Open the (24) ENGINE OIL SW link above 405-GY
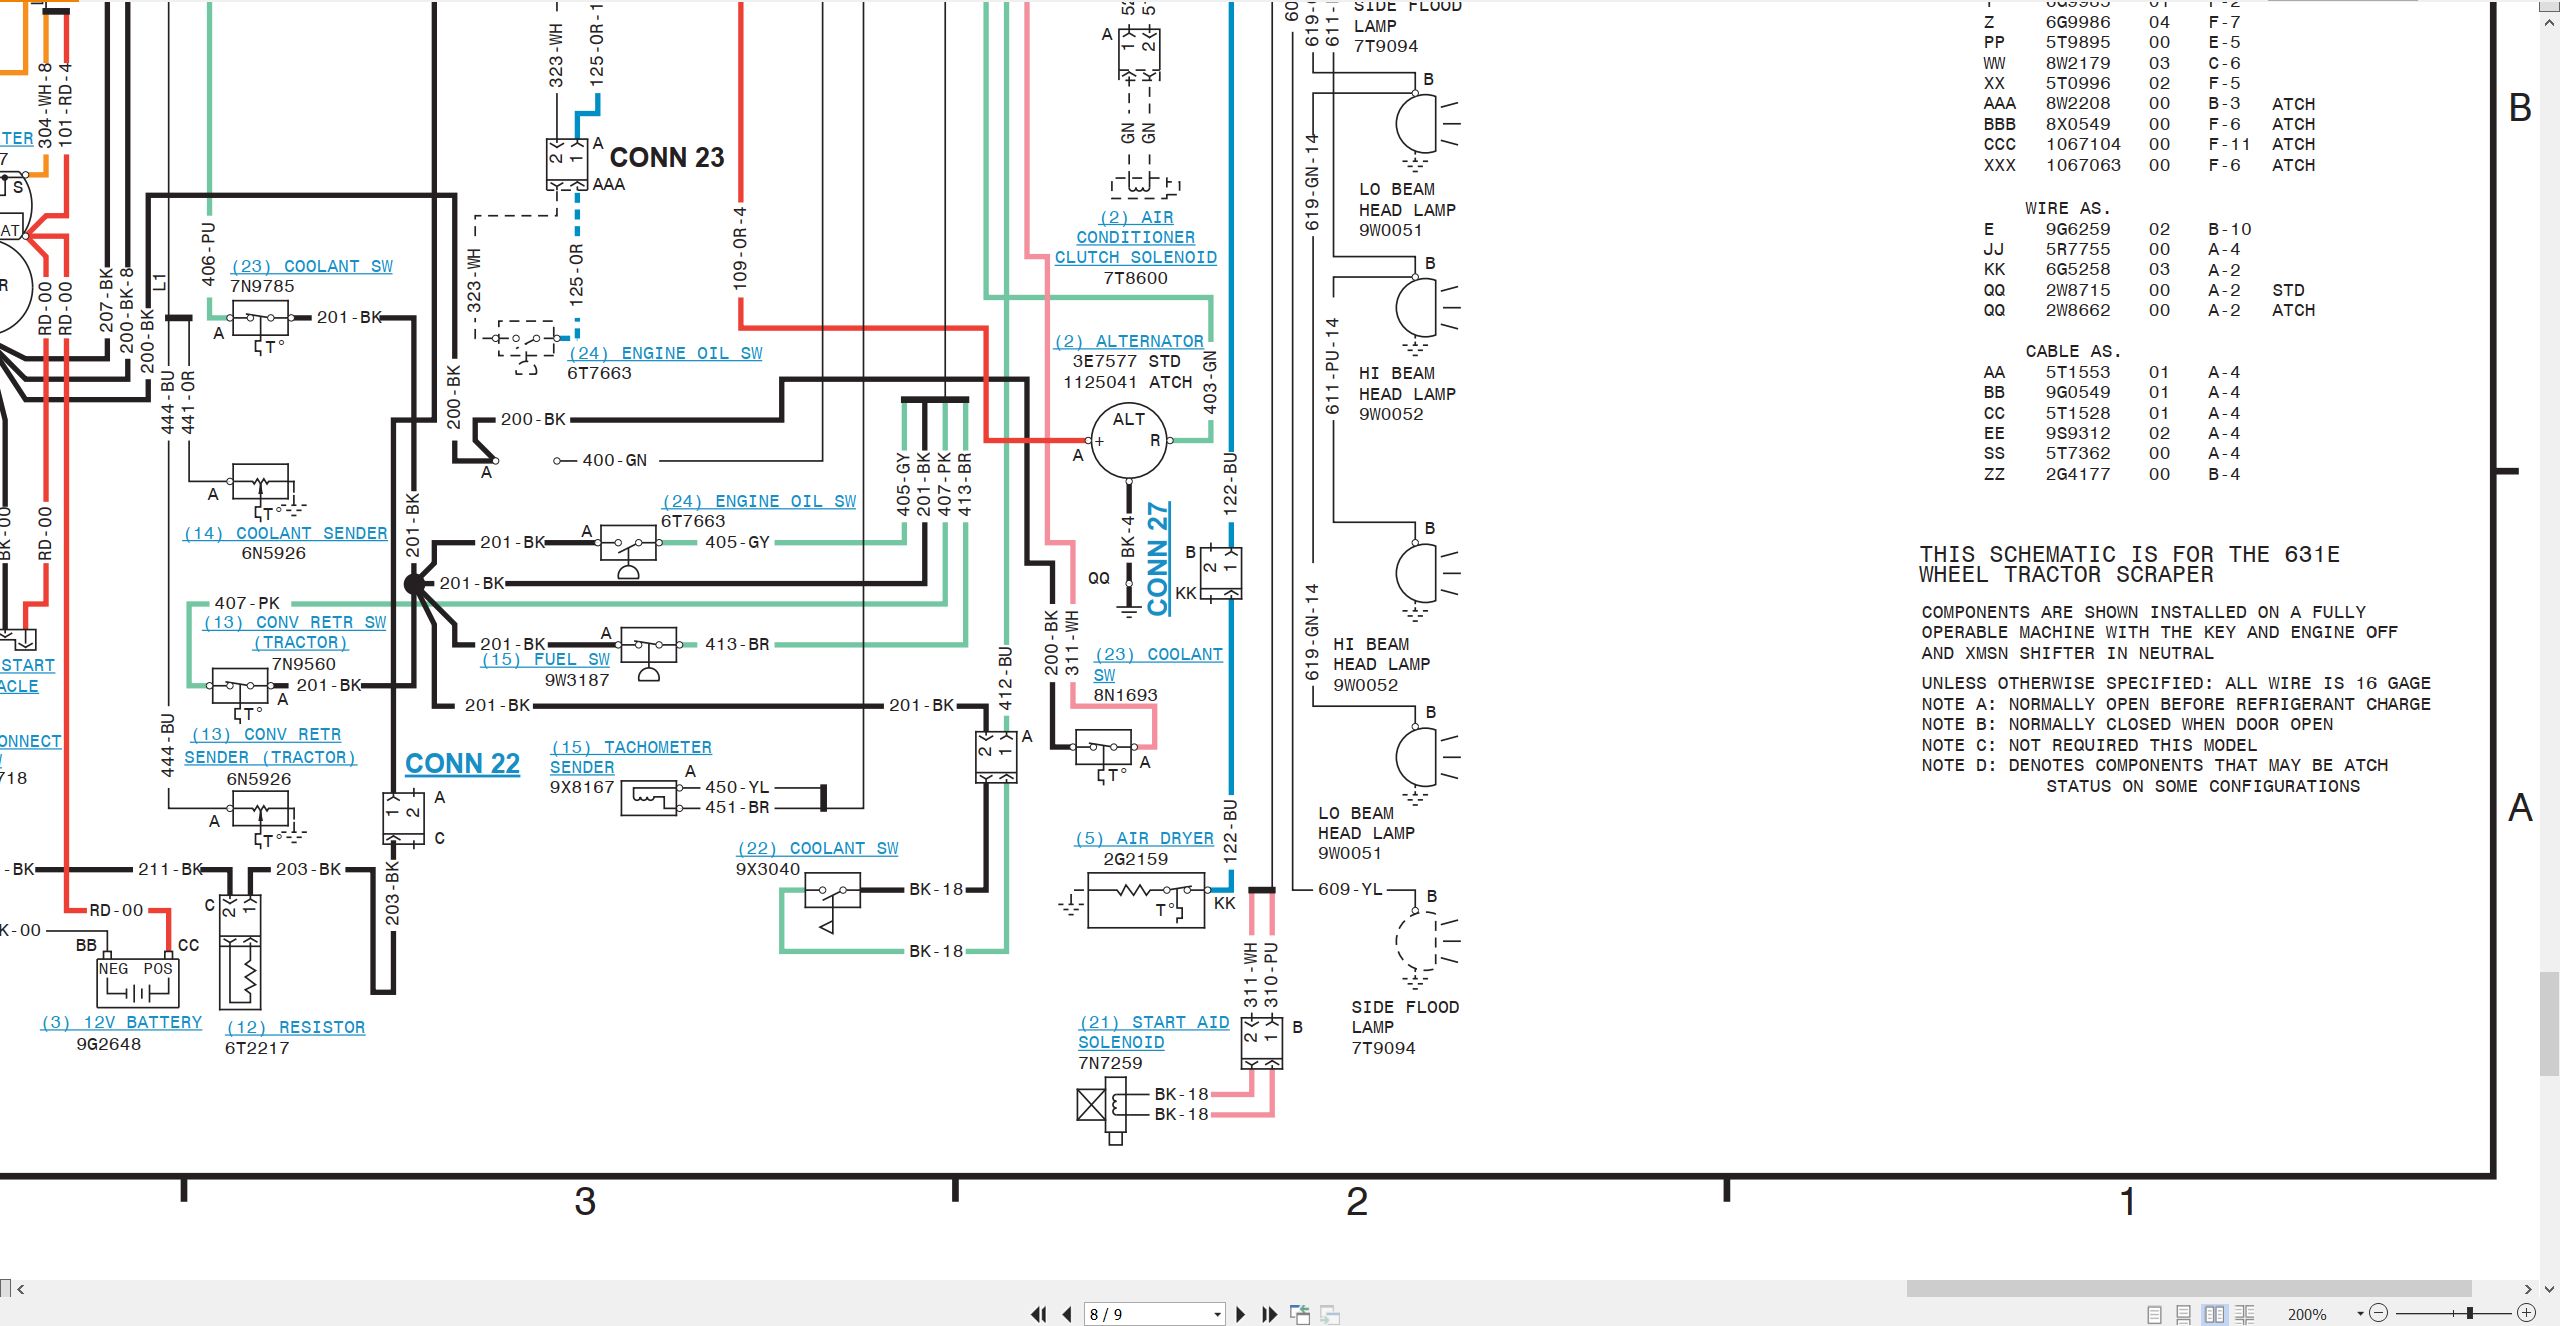Image resolution: width=2560 pixels, height=1326 pixels. click(x=759, y=501)
